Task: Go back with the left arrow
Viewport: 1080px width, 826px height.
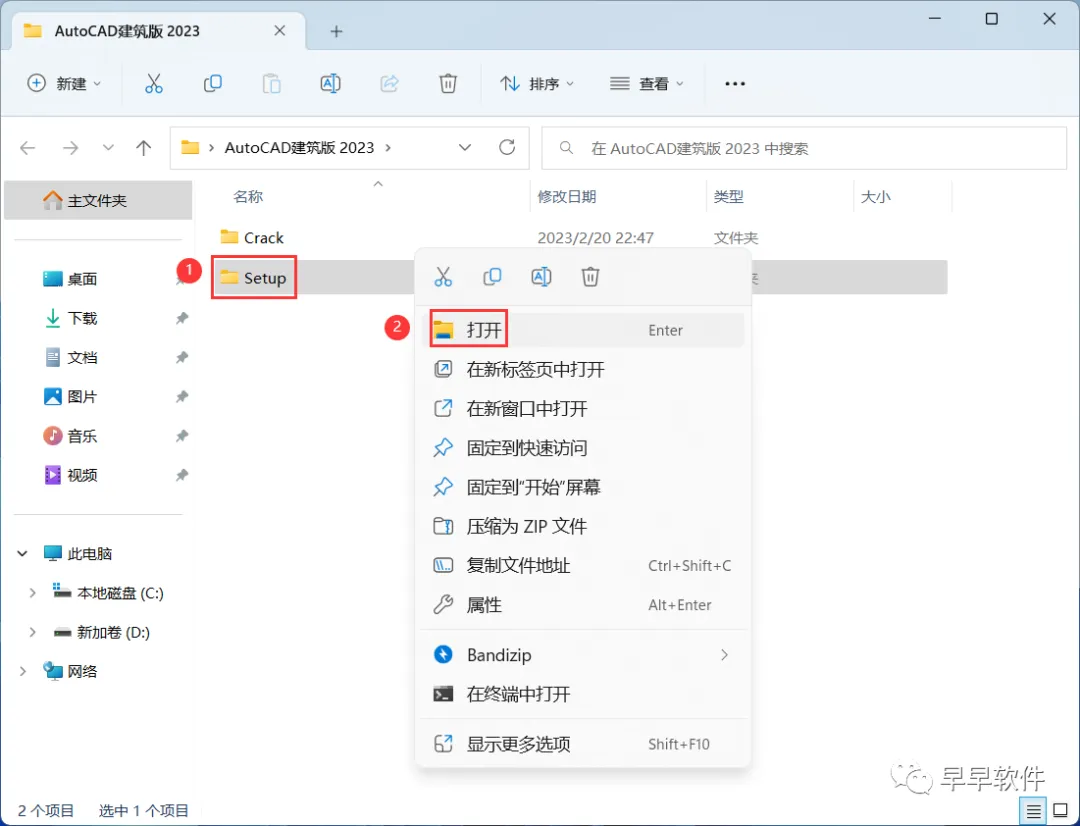Action: click(x=28, y=147)
